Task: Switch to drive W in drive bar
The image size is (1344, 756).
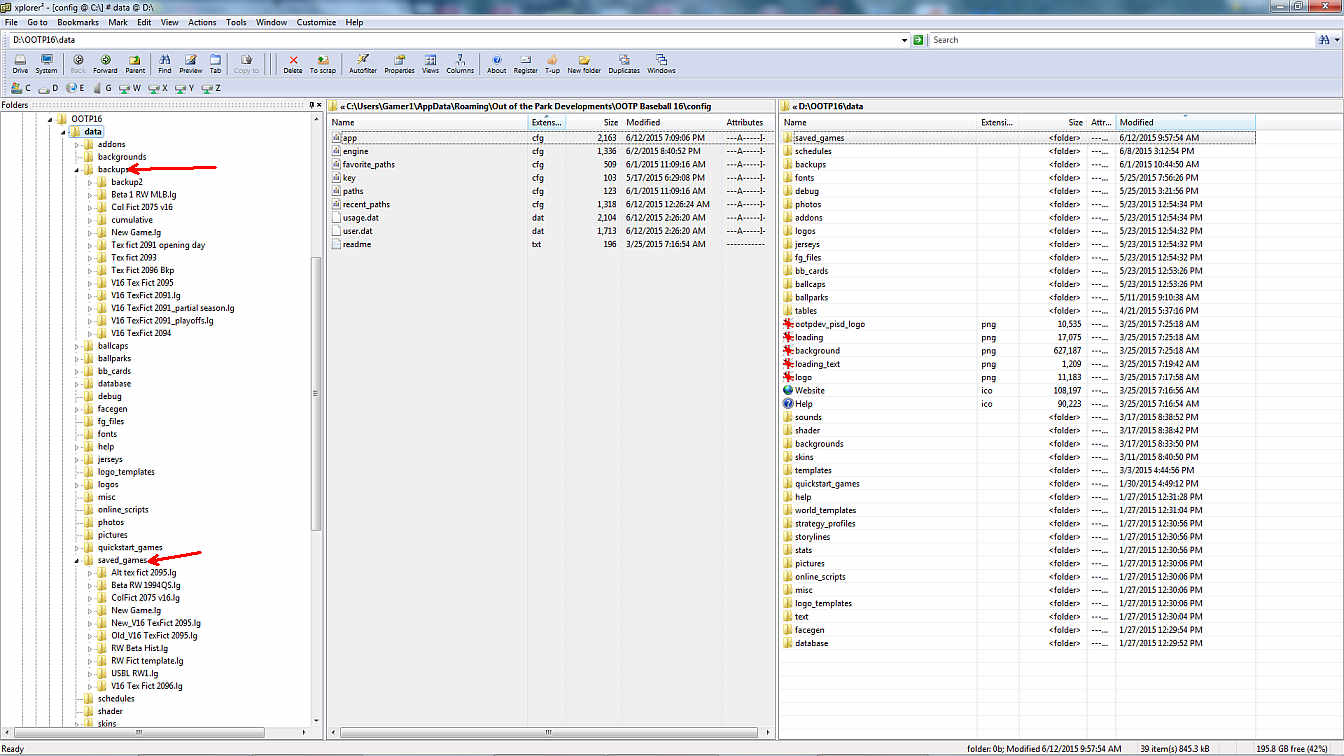Action: tap(130, 88)
